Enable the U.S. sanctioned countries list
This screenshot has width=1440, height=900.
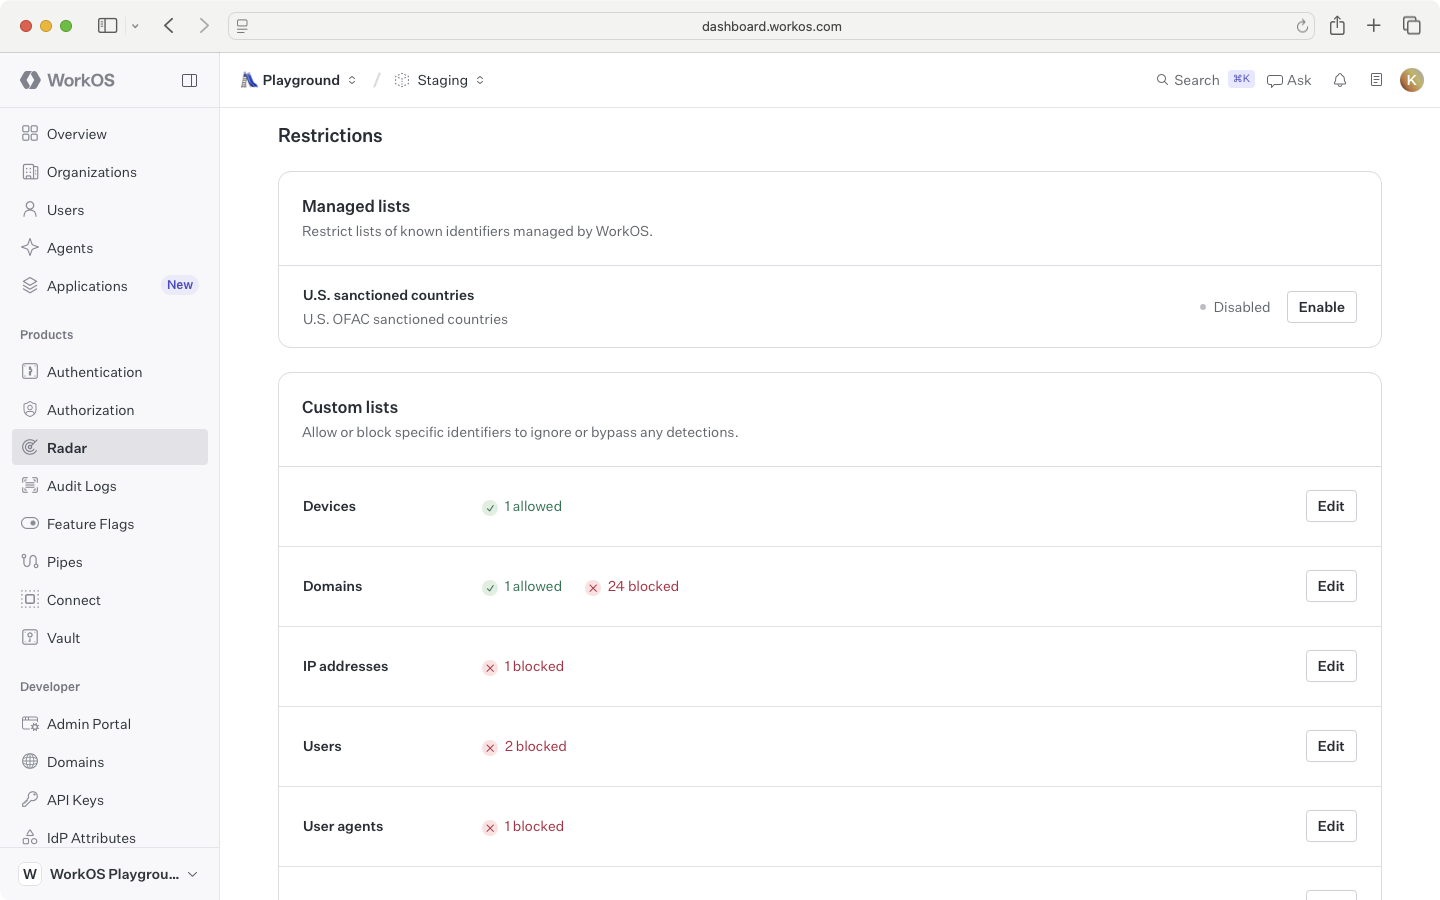[1321, 307]
